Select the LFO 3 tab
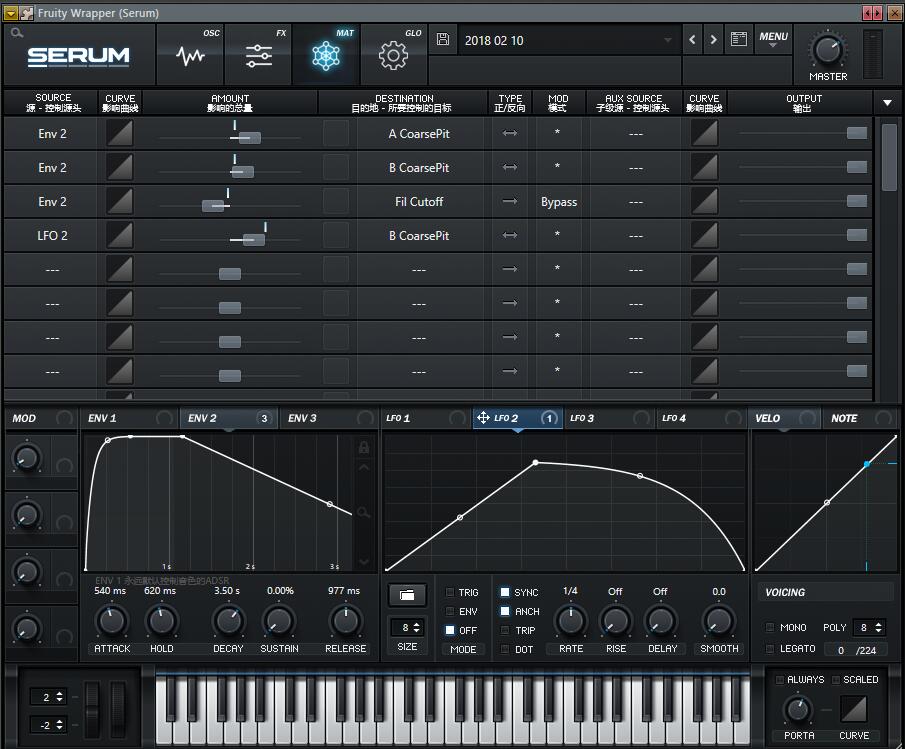The width and height of the screenshot is (905, 749). [582, 418]
